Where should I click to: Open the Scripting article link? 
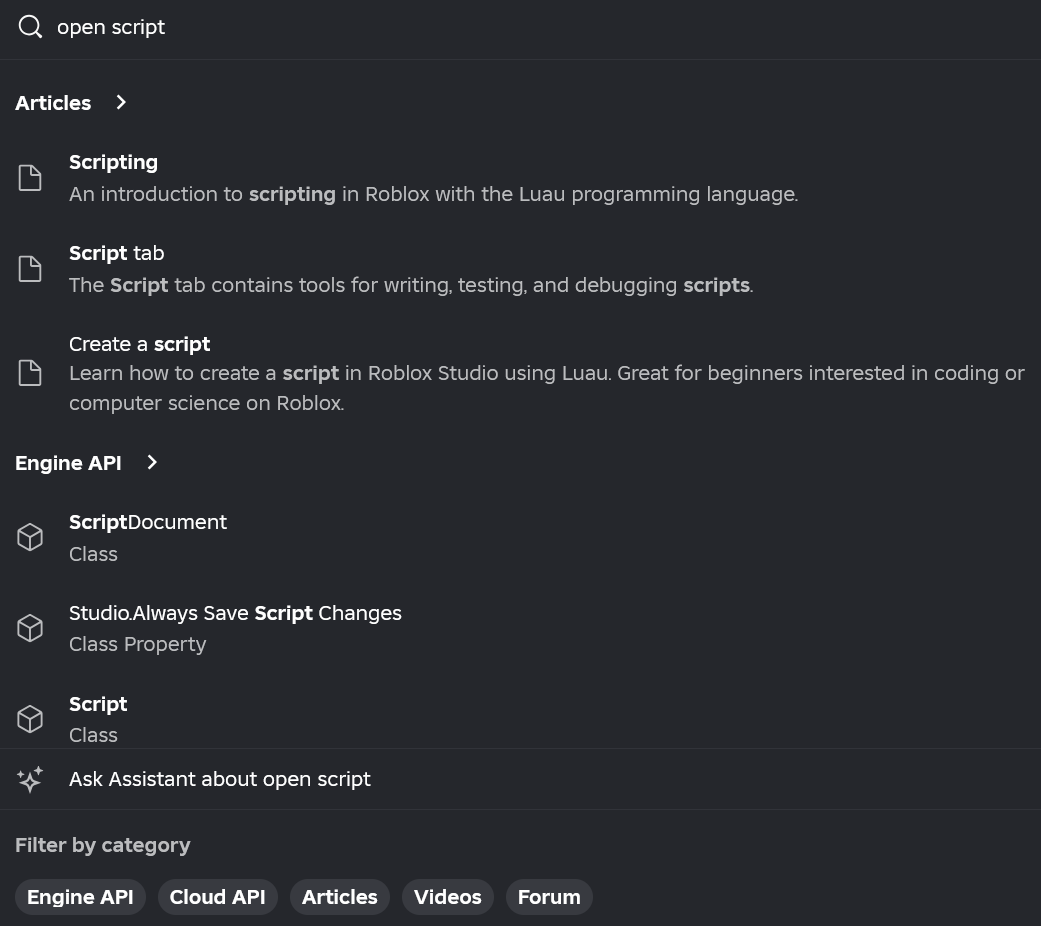point(113,162)
